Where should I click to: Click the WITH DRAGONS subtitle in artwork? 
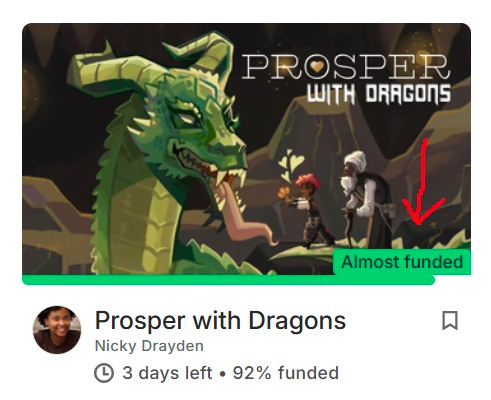379,94
